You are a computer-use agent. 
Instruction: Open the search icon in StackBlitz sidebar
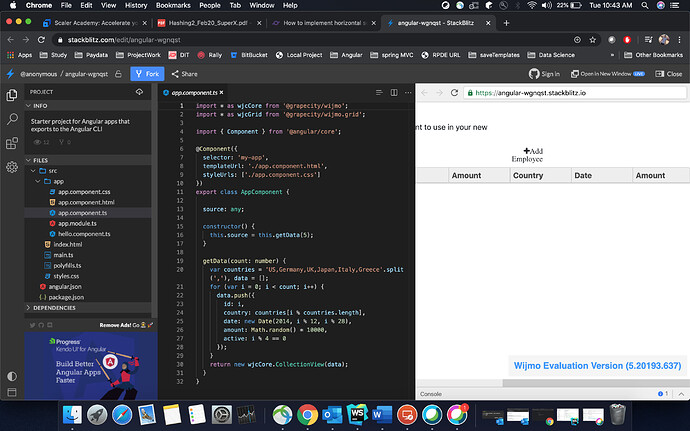tap(12, 119)
